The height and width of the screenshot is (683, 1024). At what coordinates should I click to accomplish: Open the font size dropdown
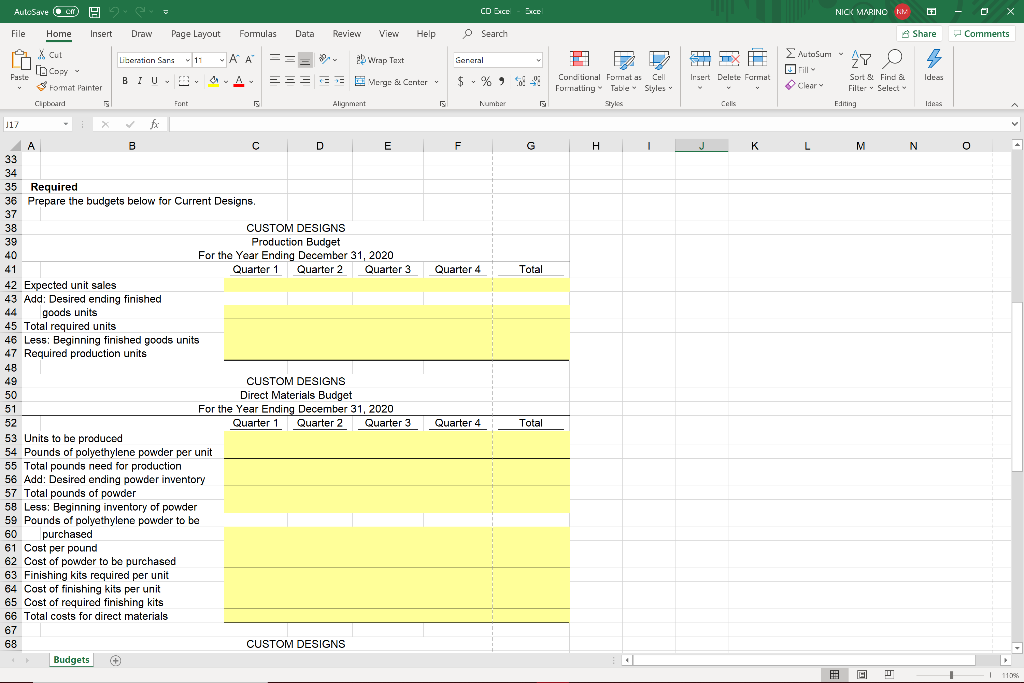[x=222, y=60]
